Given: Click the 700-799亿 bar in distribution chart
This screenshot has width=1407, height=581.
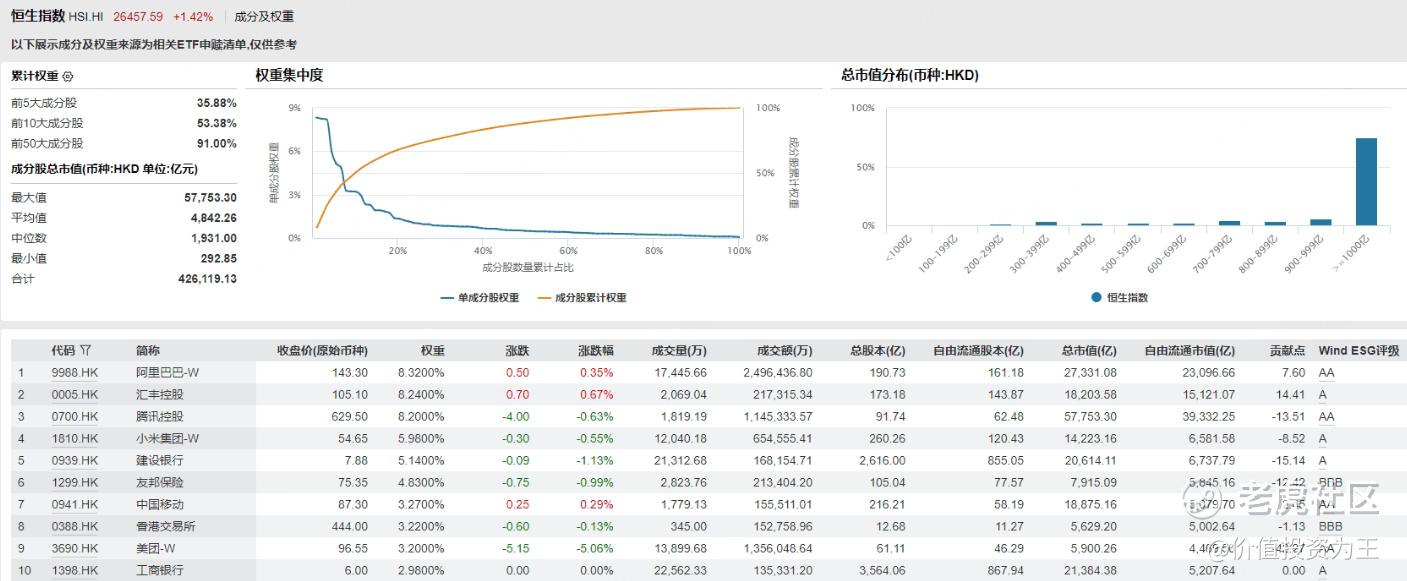Looking at the screenshot, I should (x=1229, y=223).
